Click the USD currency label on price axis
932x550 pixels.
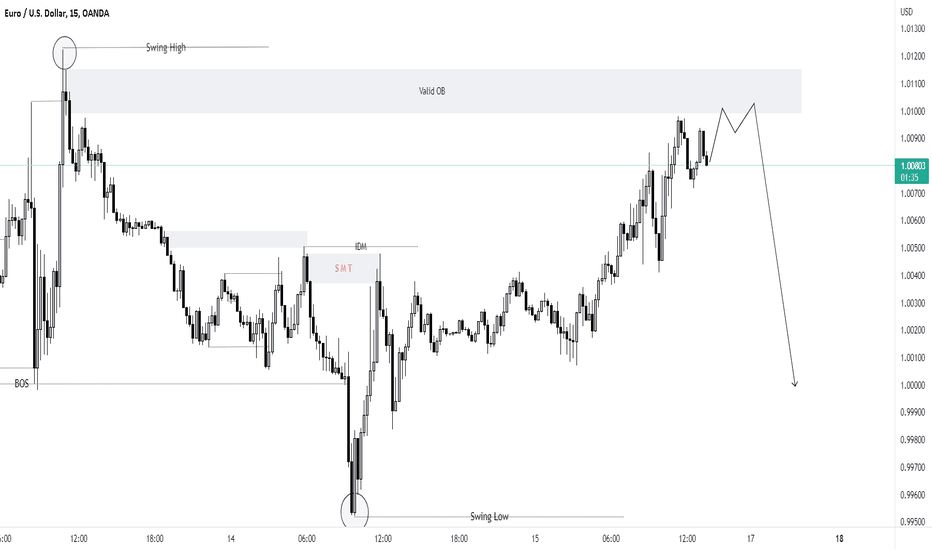point(906,12)
